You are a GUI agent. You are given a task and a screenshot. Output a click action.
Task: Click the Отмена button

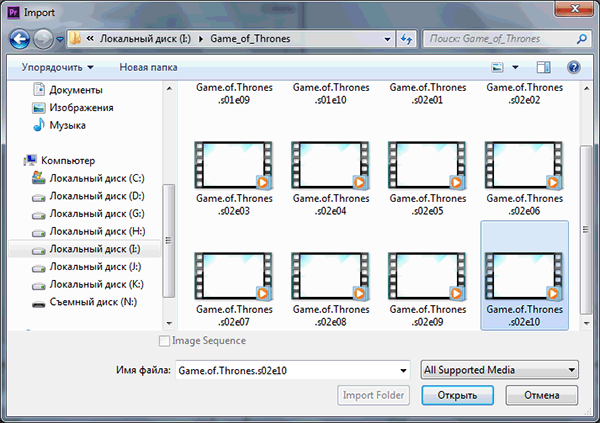coord(541,395)
